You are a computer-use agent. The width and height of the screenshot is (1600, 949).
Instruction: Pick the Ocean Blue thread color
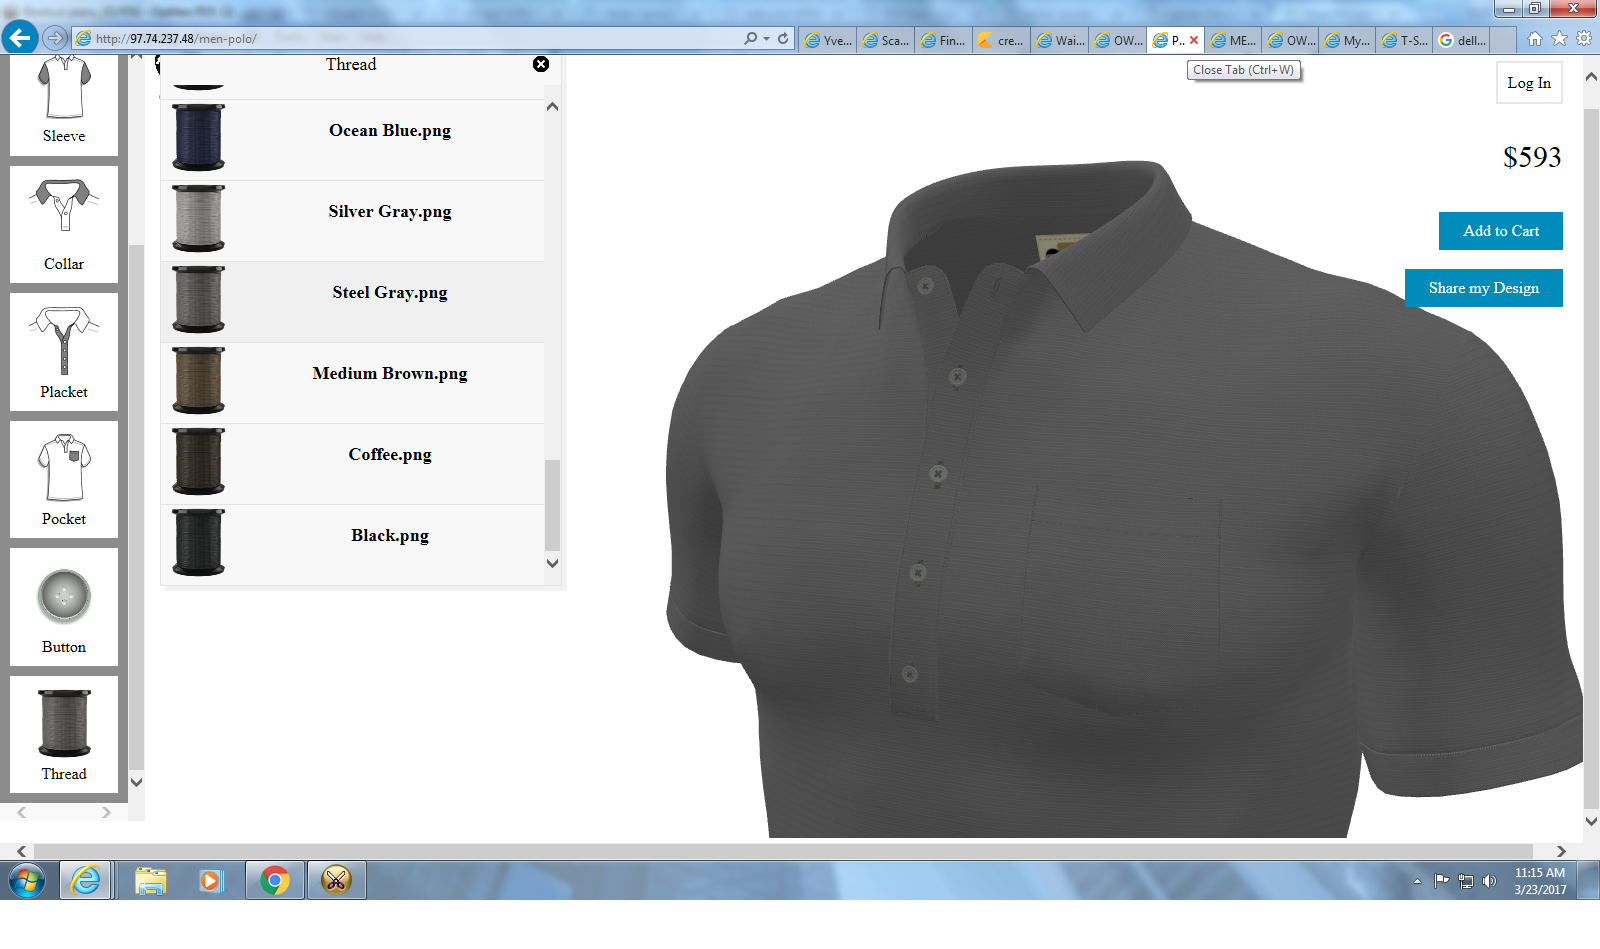tap(389, 131)
